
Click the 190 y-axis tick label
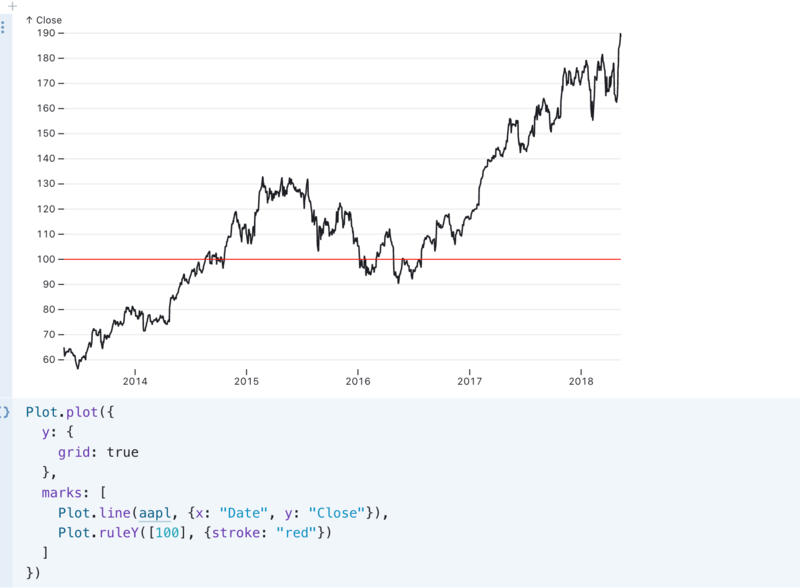tap(46, 33)
